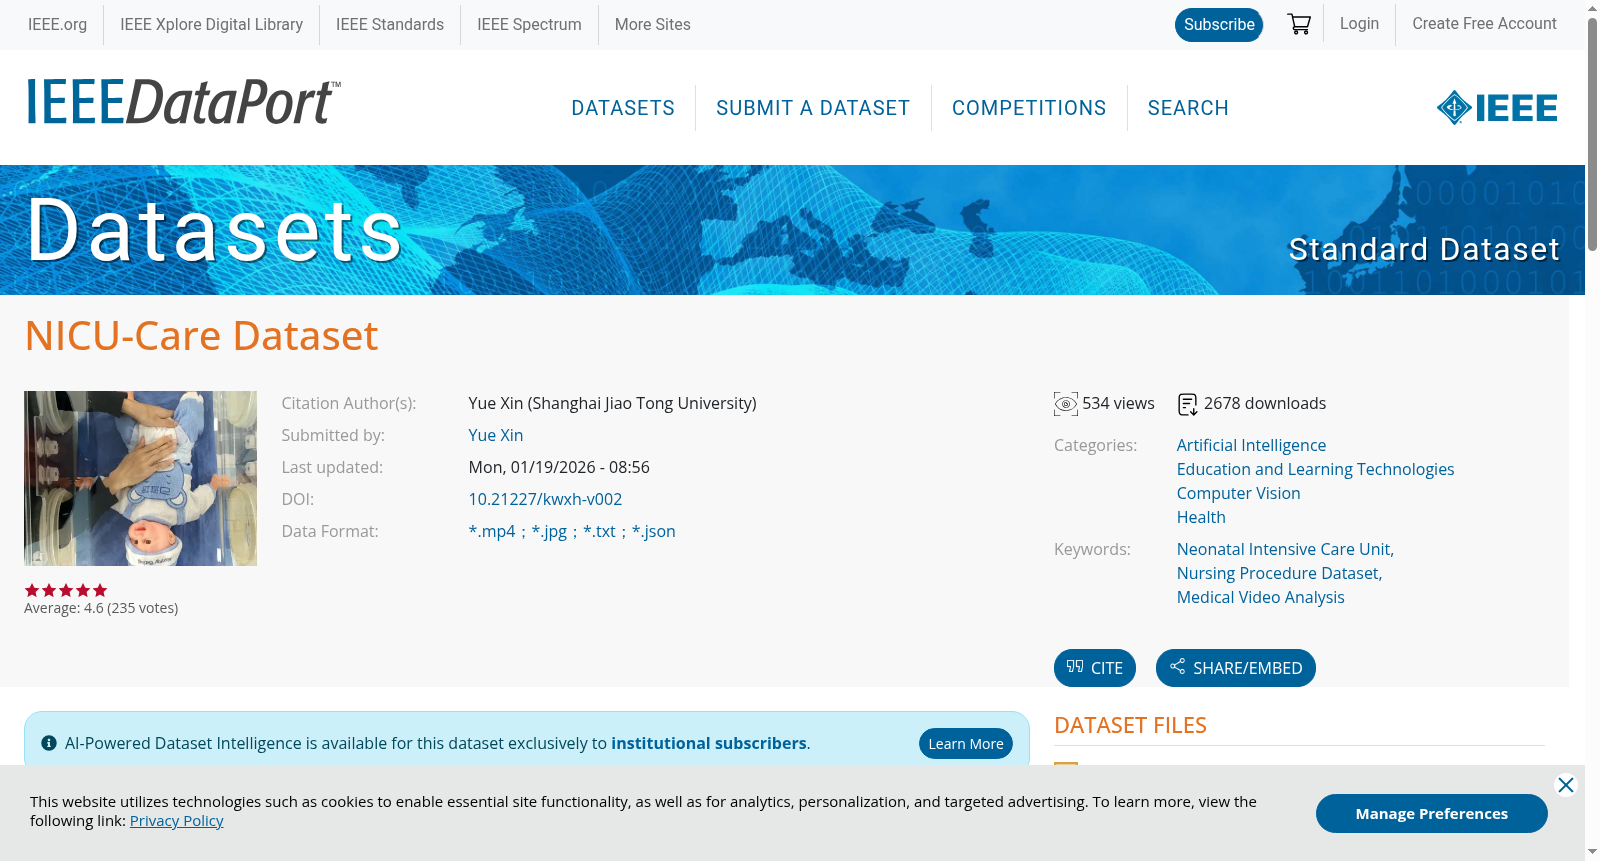Open IEEE Xplore Digital Library link

click(x=211, y=24)
